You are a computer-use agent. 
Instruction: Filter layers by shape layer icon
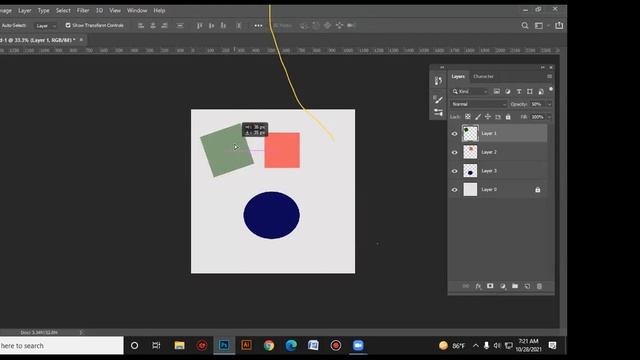pos(530,91)
